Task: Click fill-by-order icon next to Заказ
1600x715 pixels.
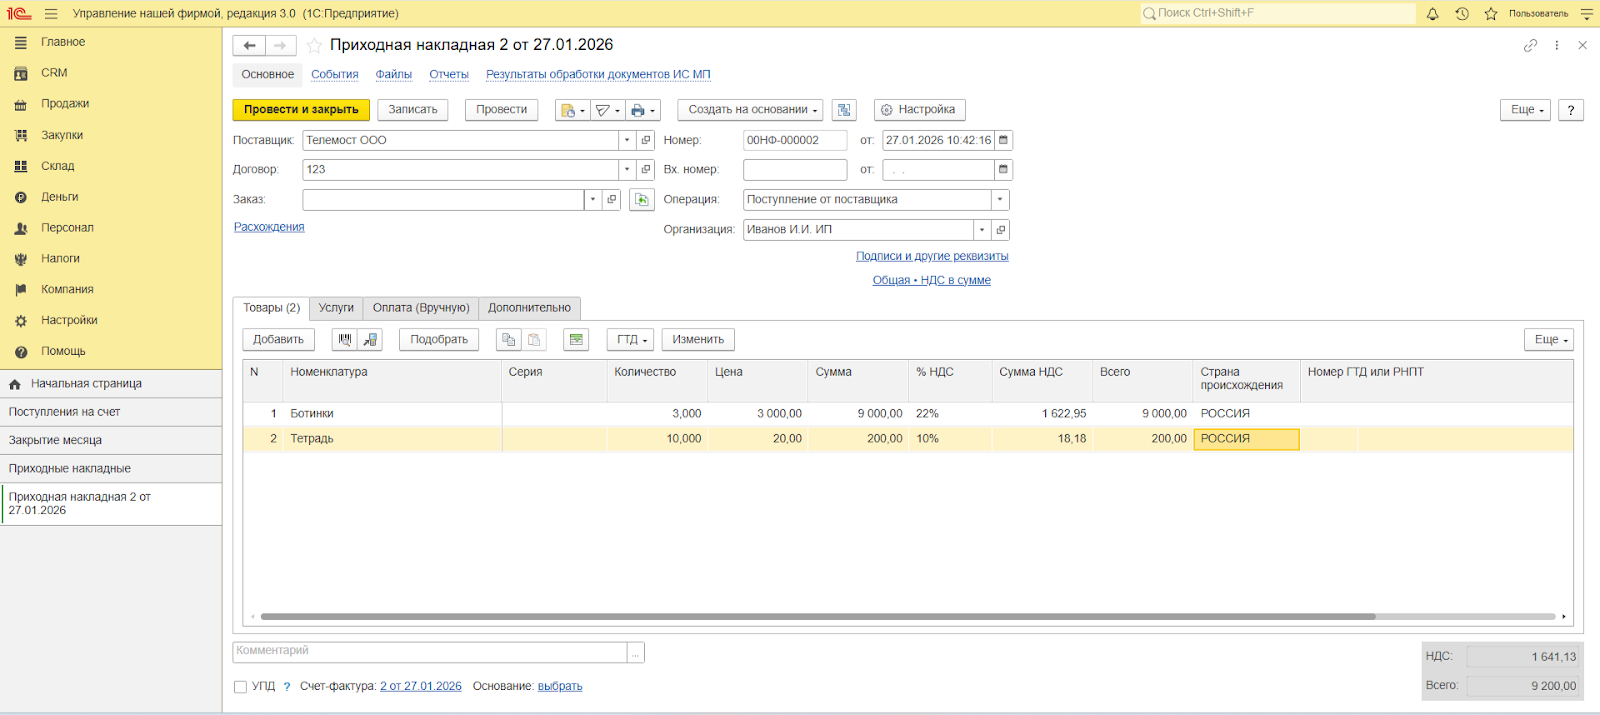Action: (642, 200)
